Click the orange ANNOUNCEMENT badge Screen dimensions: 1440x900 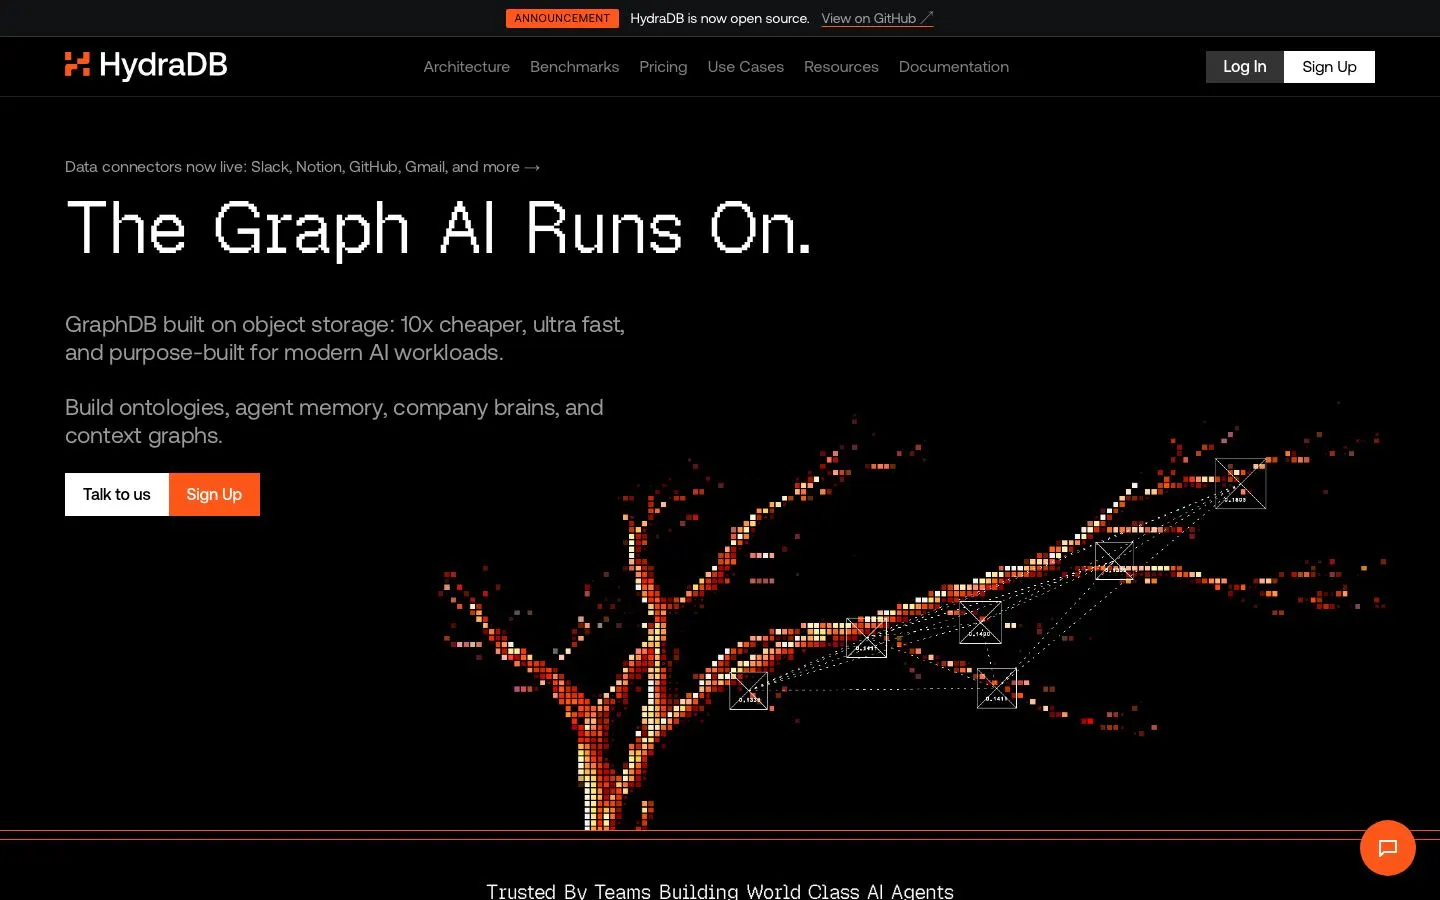[x=562, y=18]
